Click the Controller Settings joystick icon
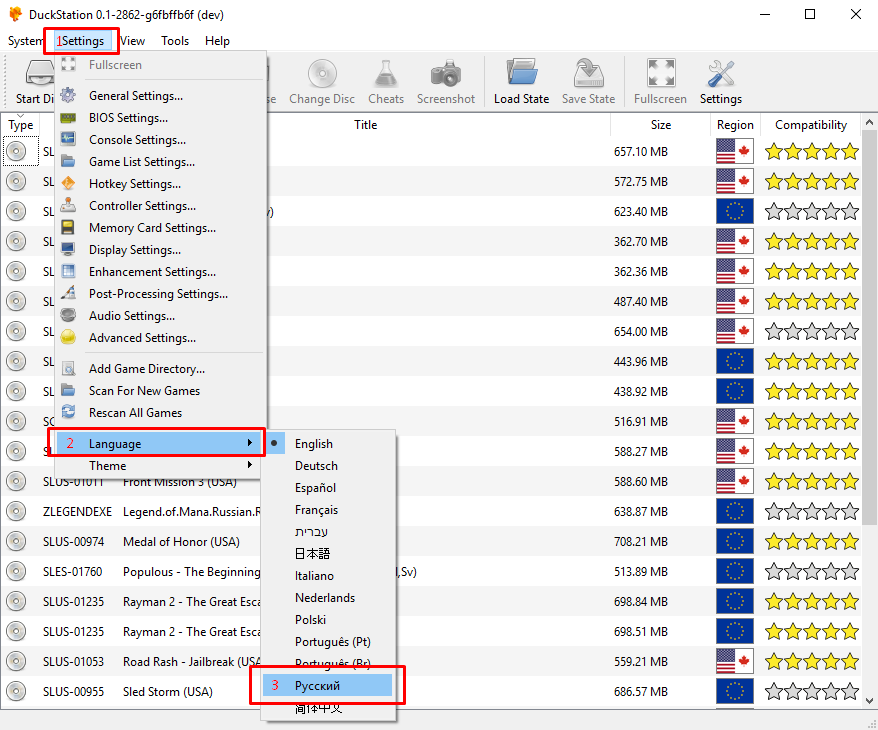The width and height of the screenshot is (878, 730). click(68, 205)
